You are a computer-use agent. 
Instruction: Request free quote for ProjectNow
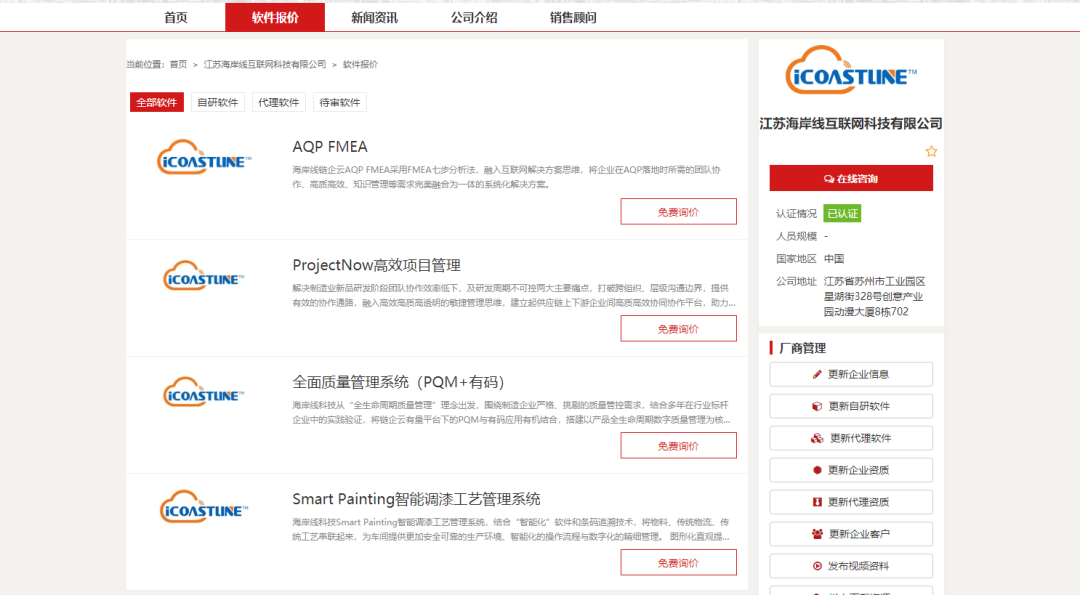(678, 329)
